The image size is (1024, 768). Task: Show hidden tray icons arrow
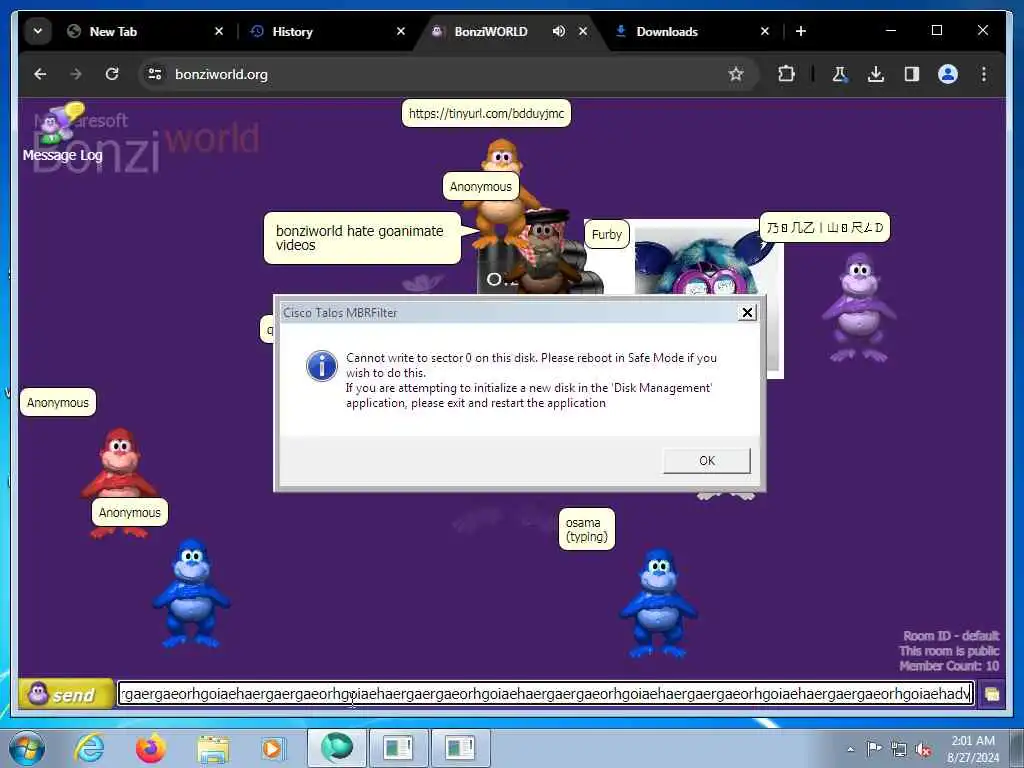point(850,749)
